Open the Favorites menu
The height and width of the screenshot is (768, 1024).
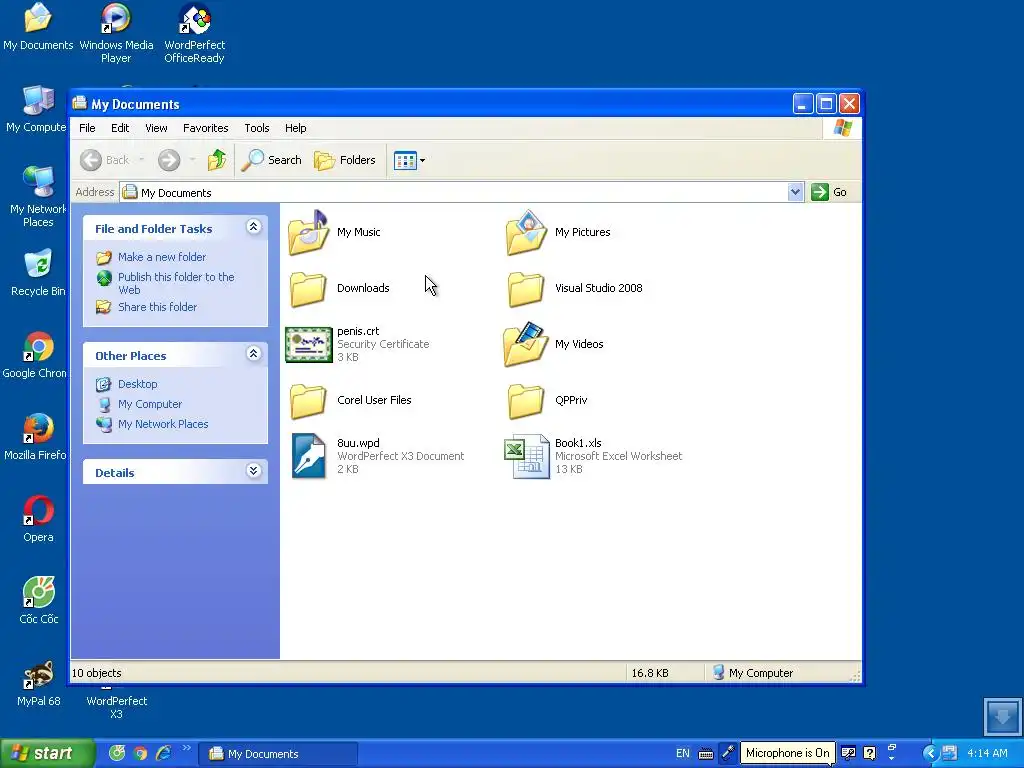point(206,128)
